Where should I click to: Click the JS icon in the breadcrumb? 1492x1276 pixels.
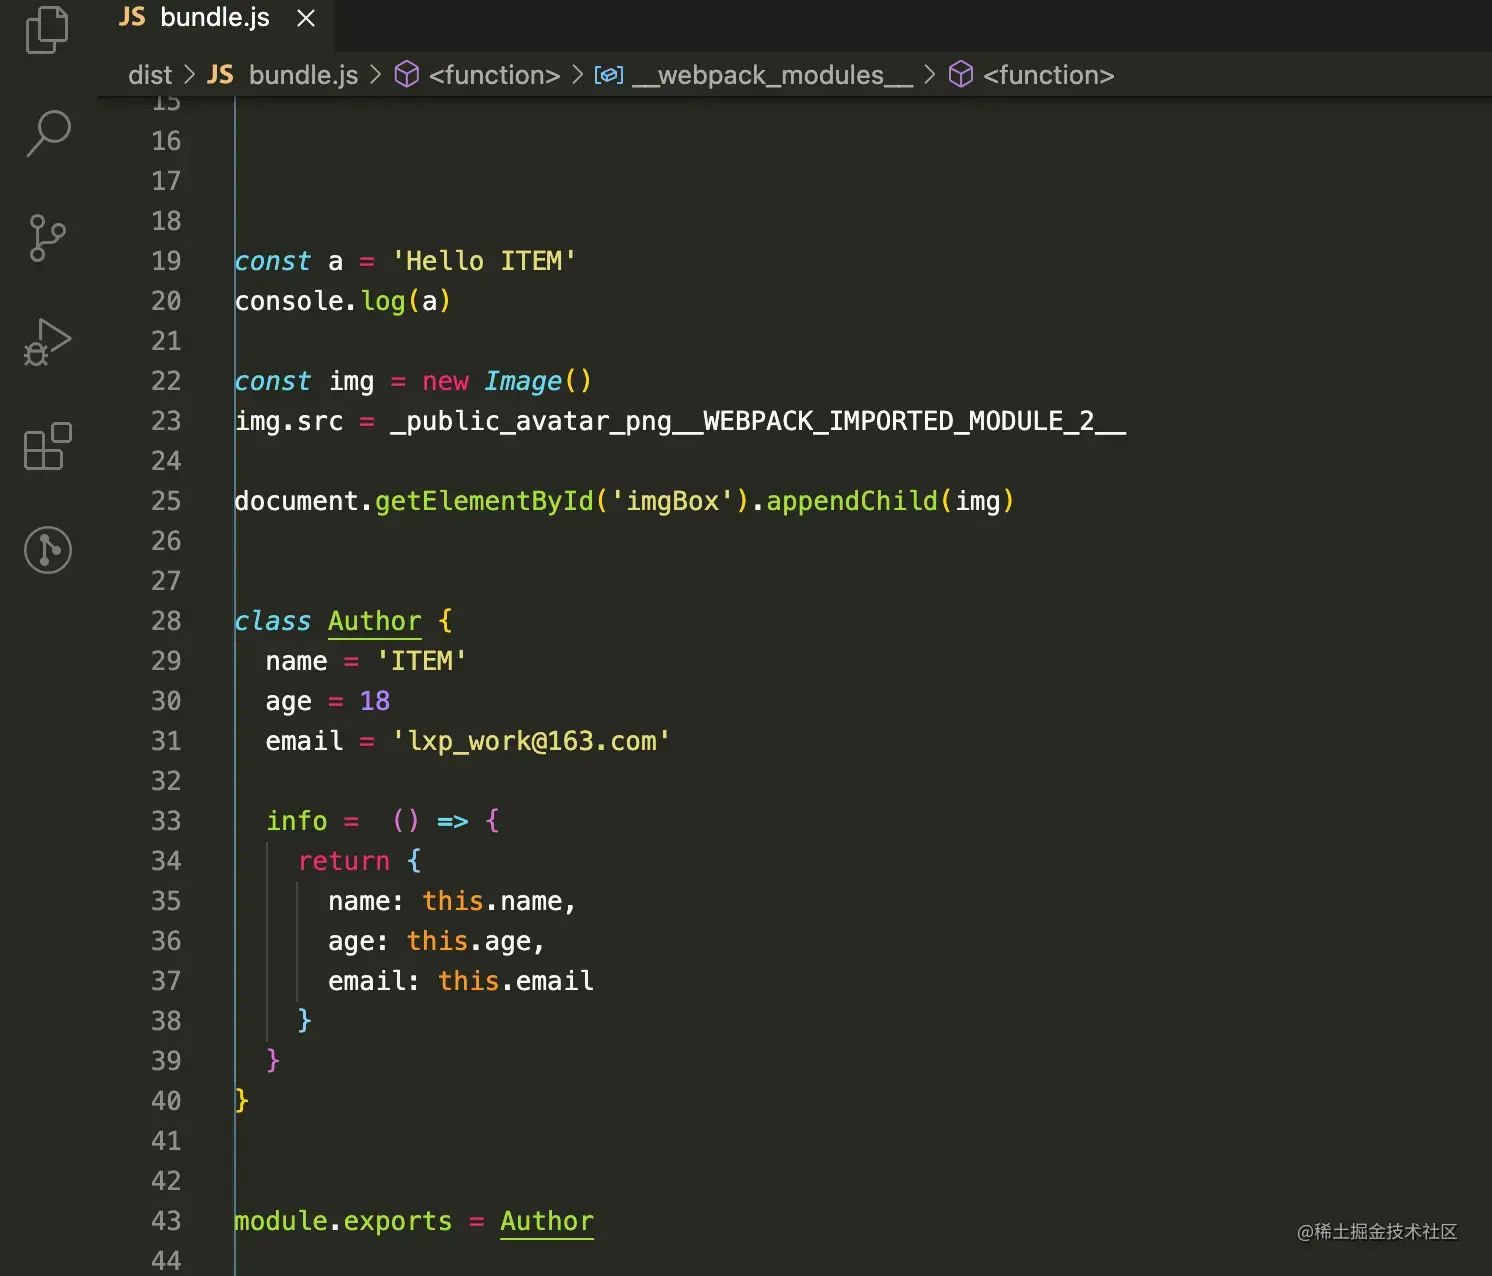[220, 75]
